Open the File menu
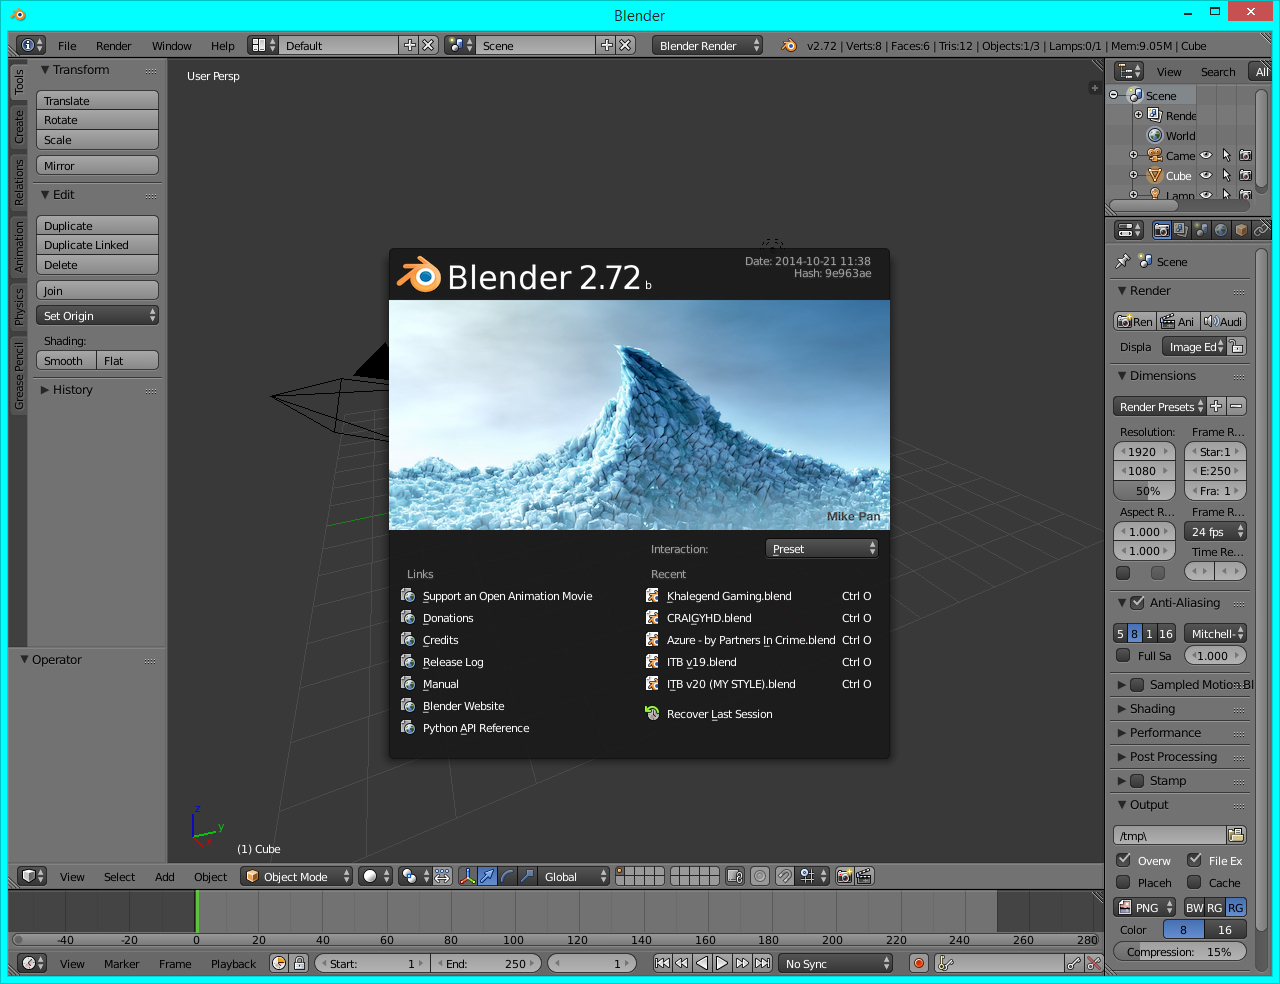This screenshot has width=1280, height=984. pyautogui.click(x=67, y=46)
